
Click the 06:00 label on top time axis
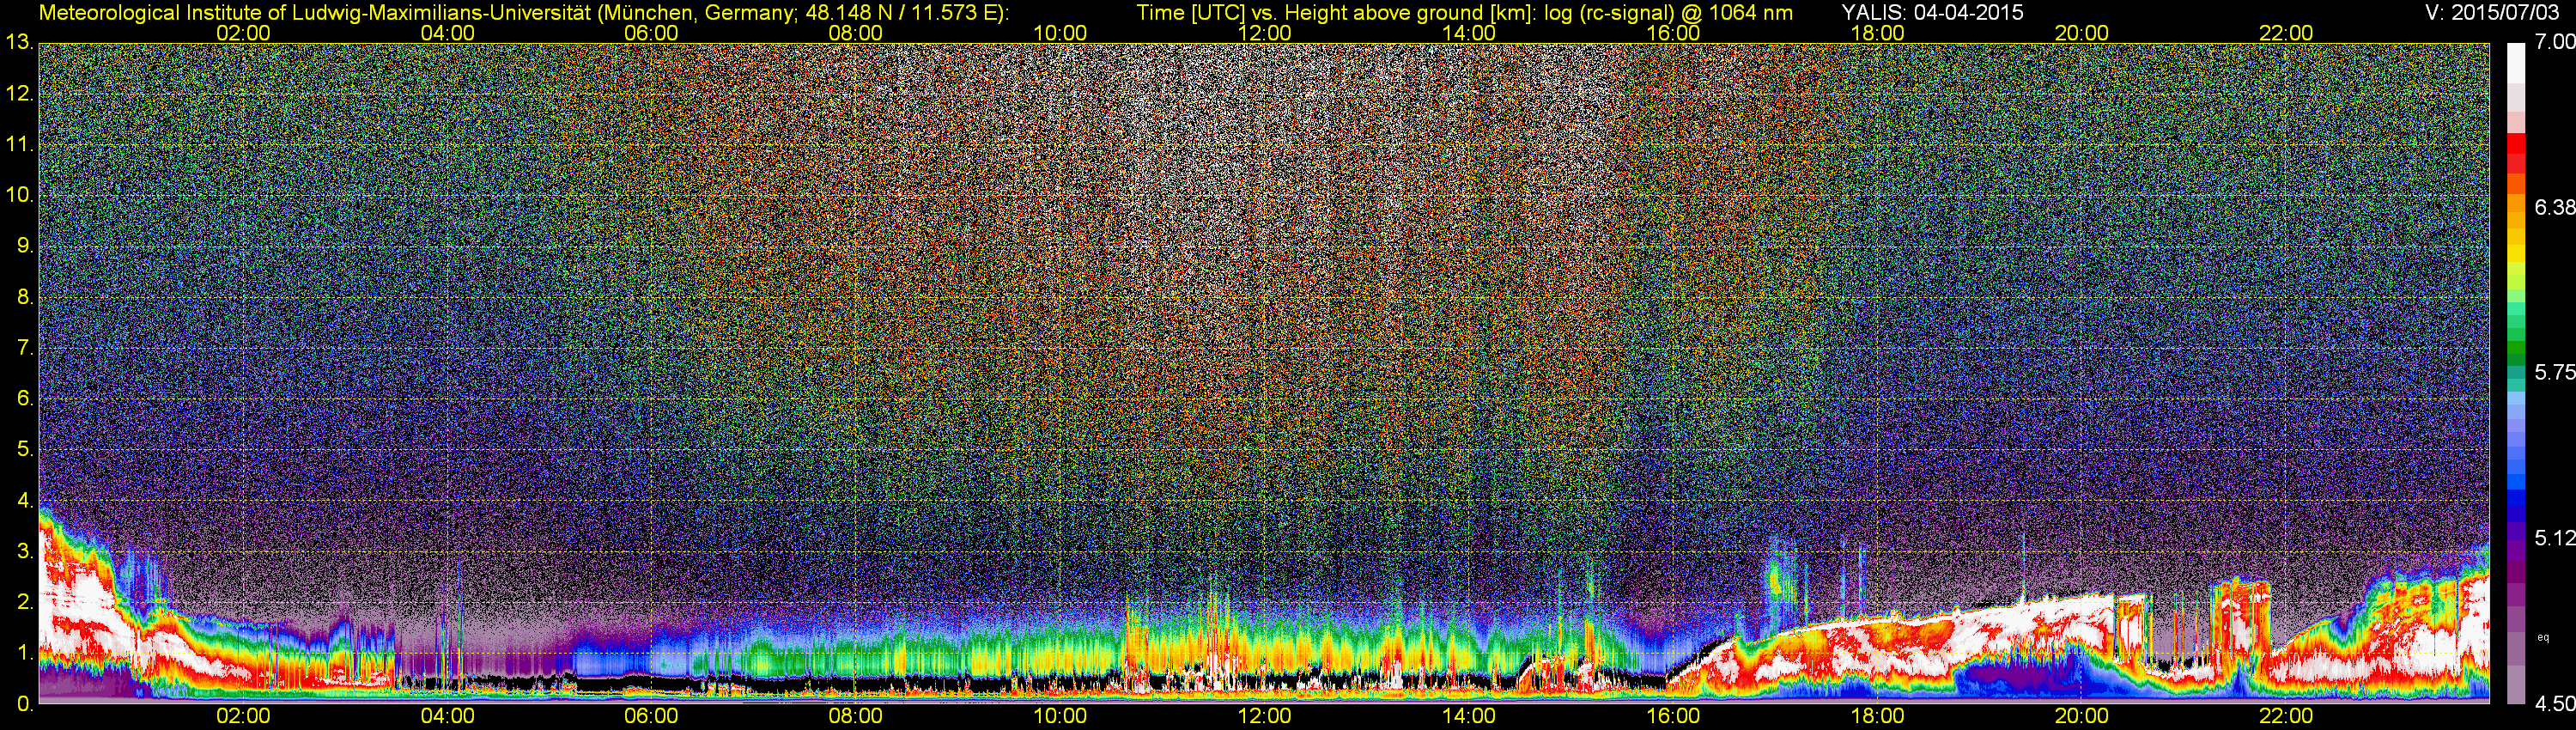click(x=651, y=33)
